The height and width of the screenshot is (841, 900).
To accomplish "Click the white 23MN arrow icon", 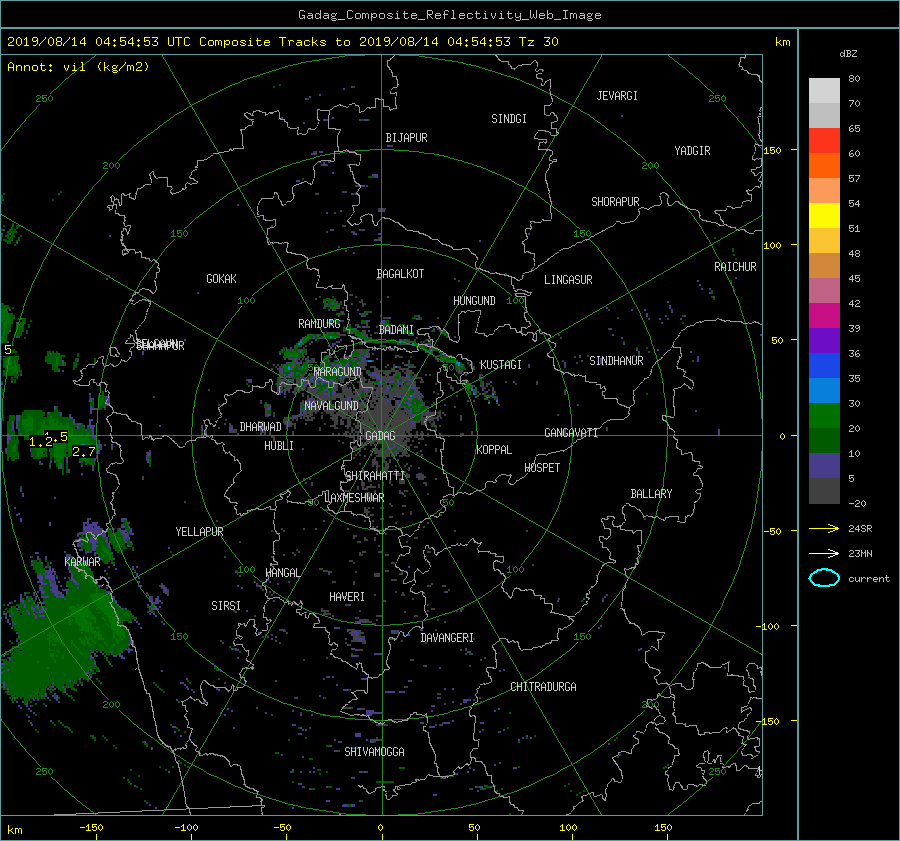I will tap(824, 553).
